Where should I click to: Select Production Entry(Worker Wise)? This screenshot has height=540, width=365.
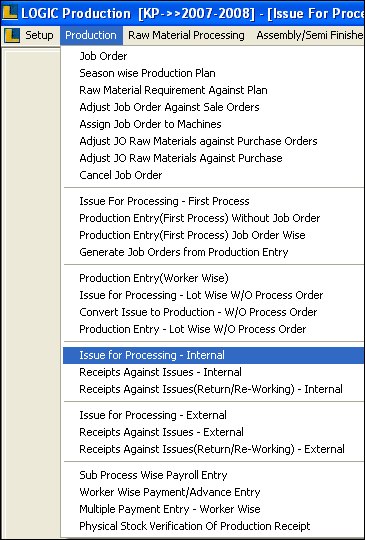pyautogui.click(x=154, y=278)
